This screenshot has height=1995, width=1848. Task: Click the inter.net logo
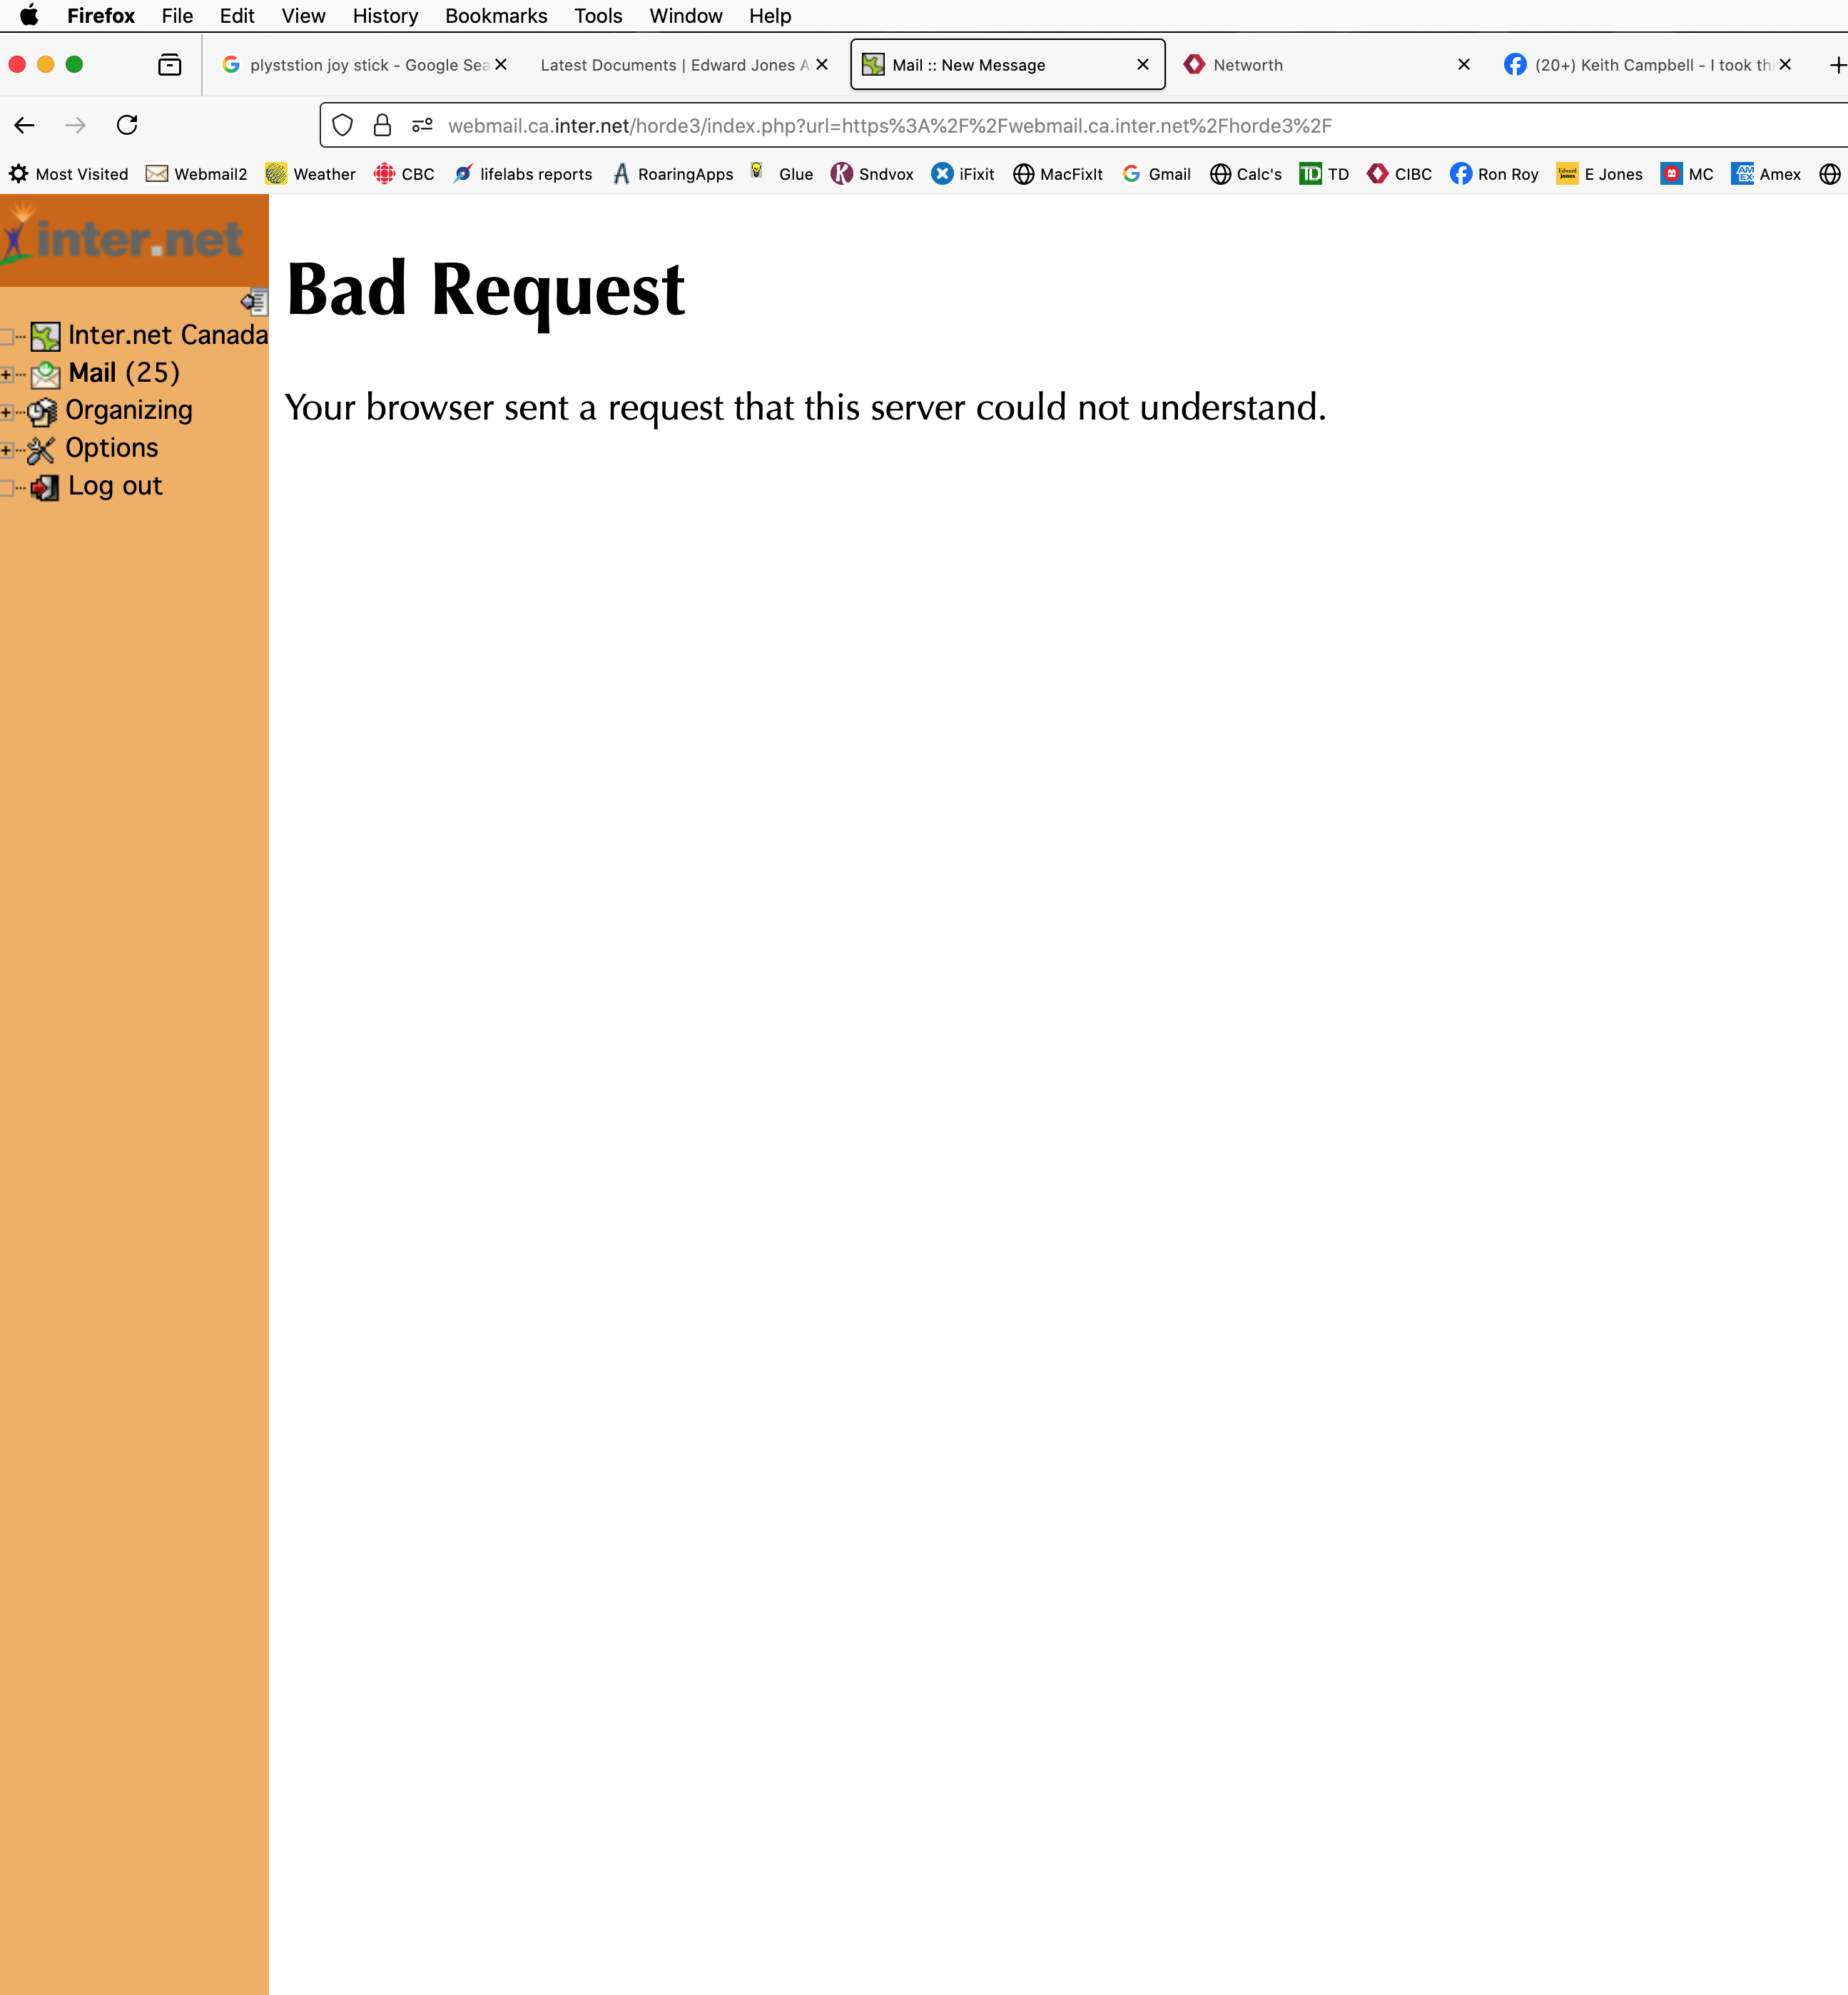125,240
